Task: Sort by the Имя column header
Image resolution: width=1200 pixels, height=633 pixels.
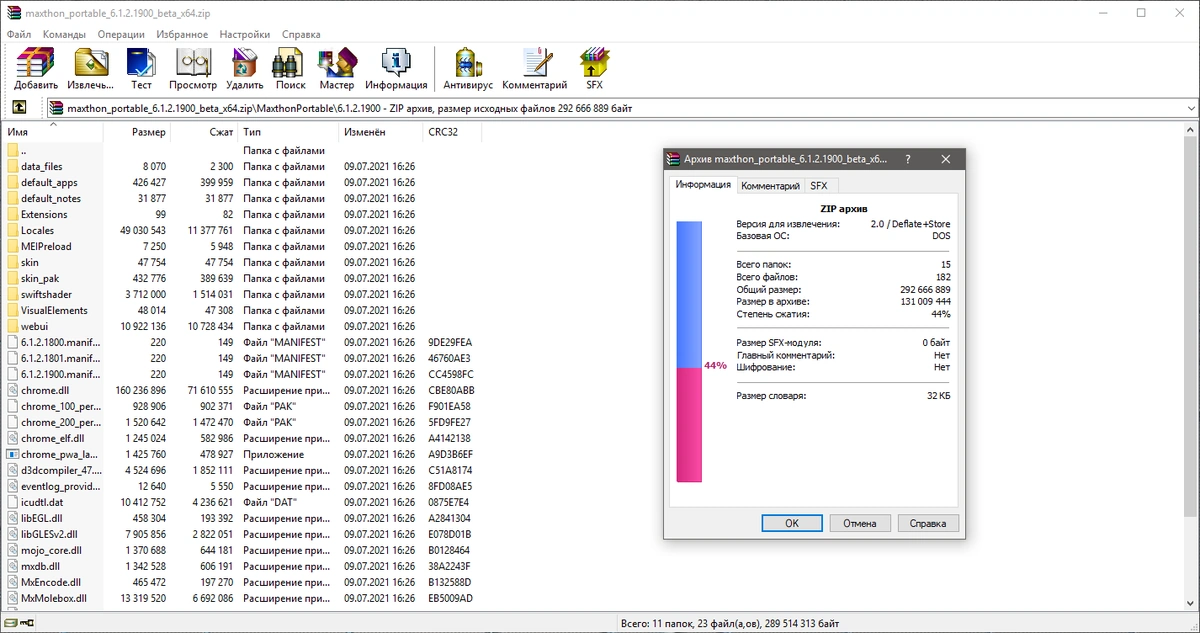Action: (x=52, y=132)
